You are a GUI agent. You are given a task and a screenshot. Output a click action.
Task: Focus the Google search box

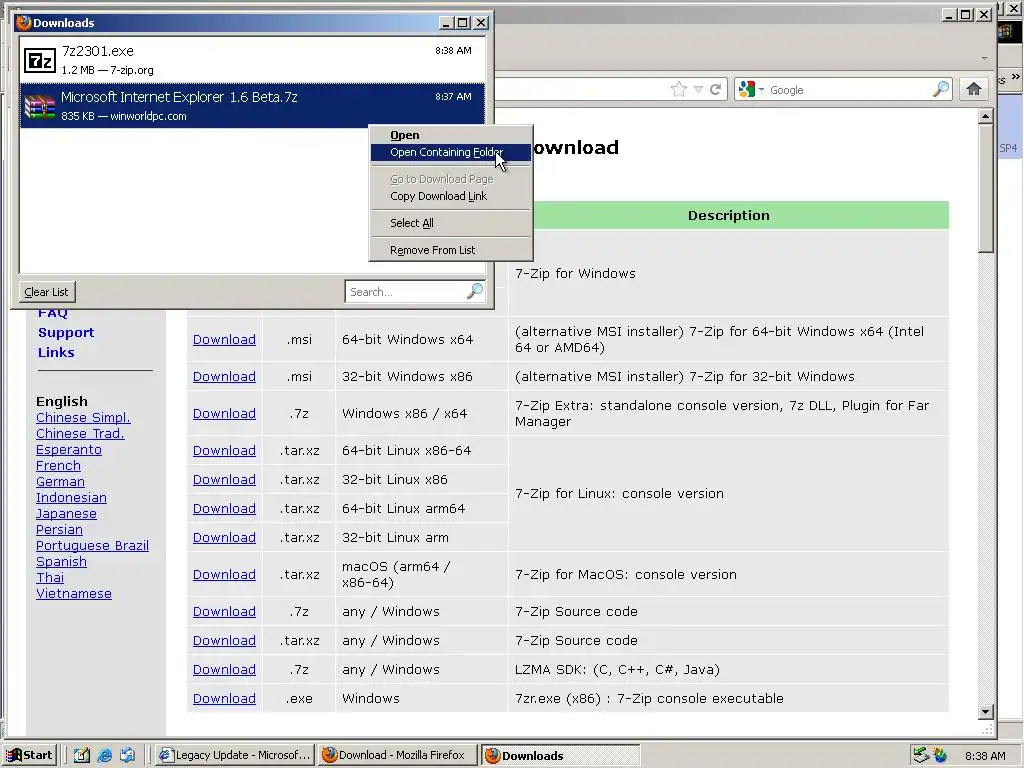(x=849, y=89)
